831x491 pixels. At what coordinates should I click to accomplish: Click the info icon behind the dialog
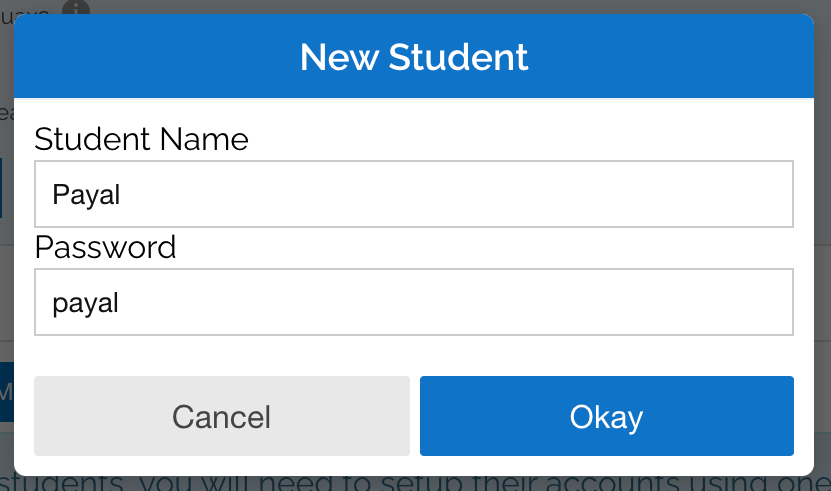pos(76,7)
